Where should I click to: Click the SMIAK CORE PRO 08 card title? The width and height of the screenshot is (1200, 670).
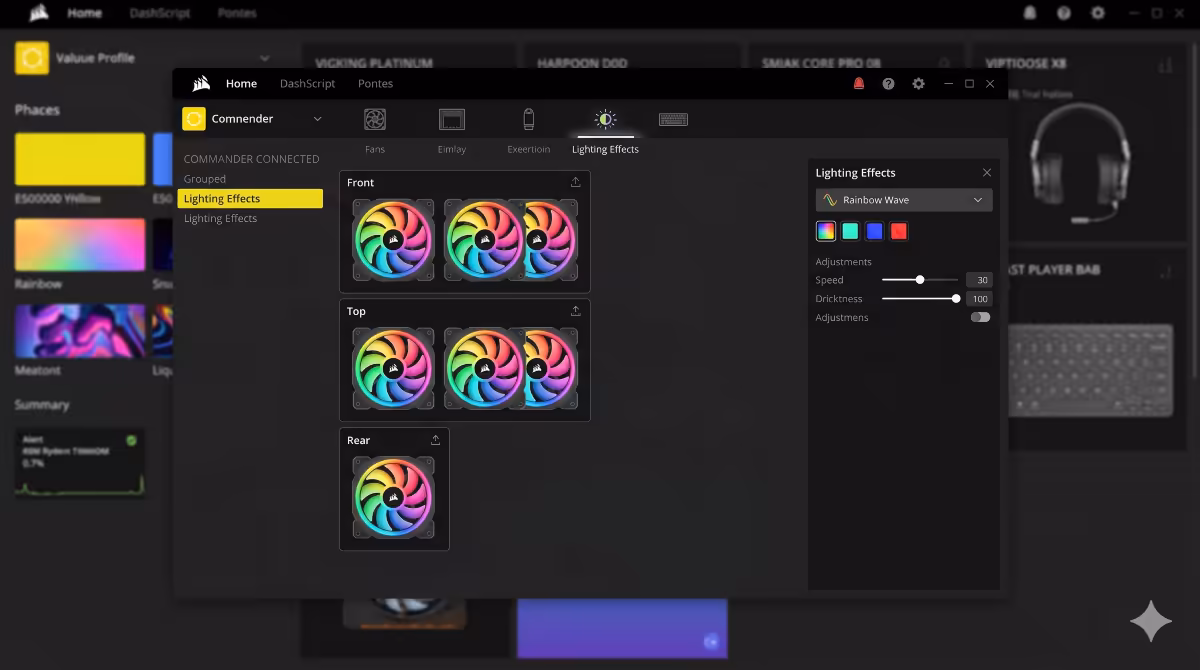[821, 63]
